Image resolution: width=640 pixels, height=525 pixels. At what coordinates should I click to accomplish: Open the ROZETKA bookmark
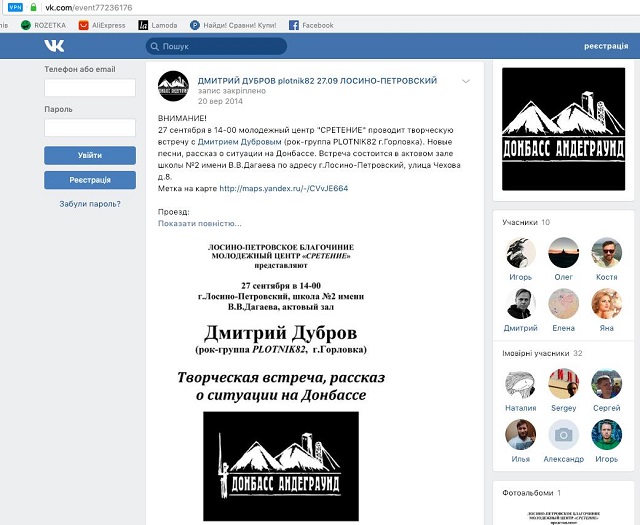pos(43,25)
